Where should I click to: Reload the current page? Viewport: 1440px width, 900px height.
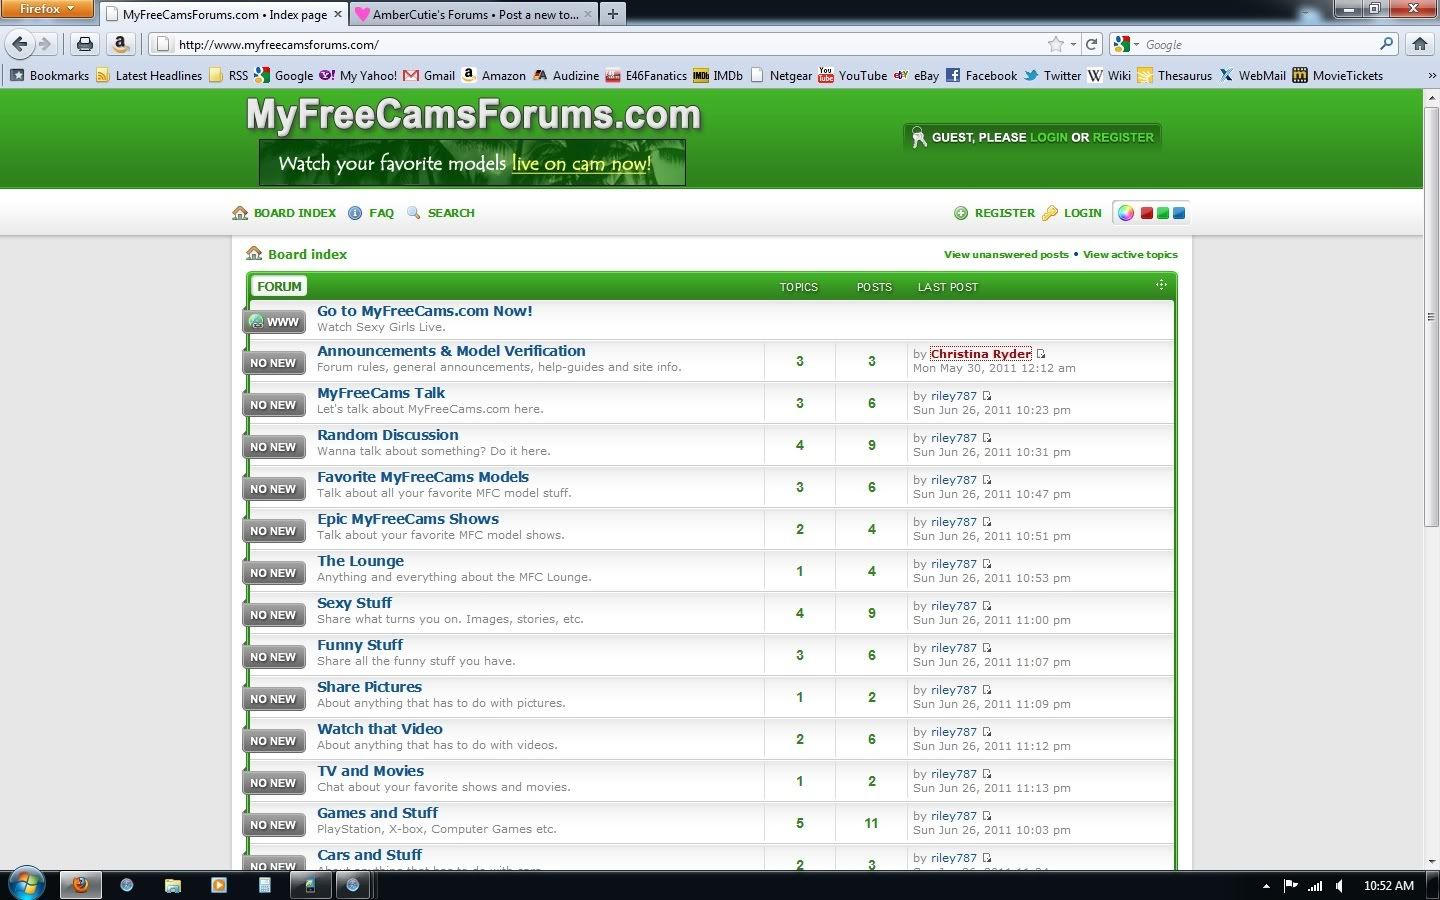point(1092,44)
